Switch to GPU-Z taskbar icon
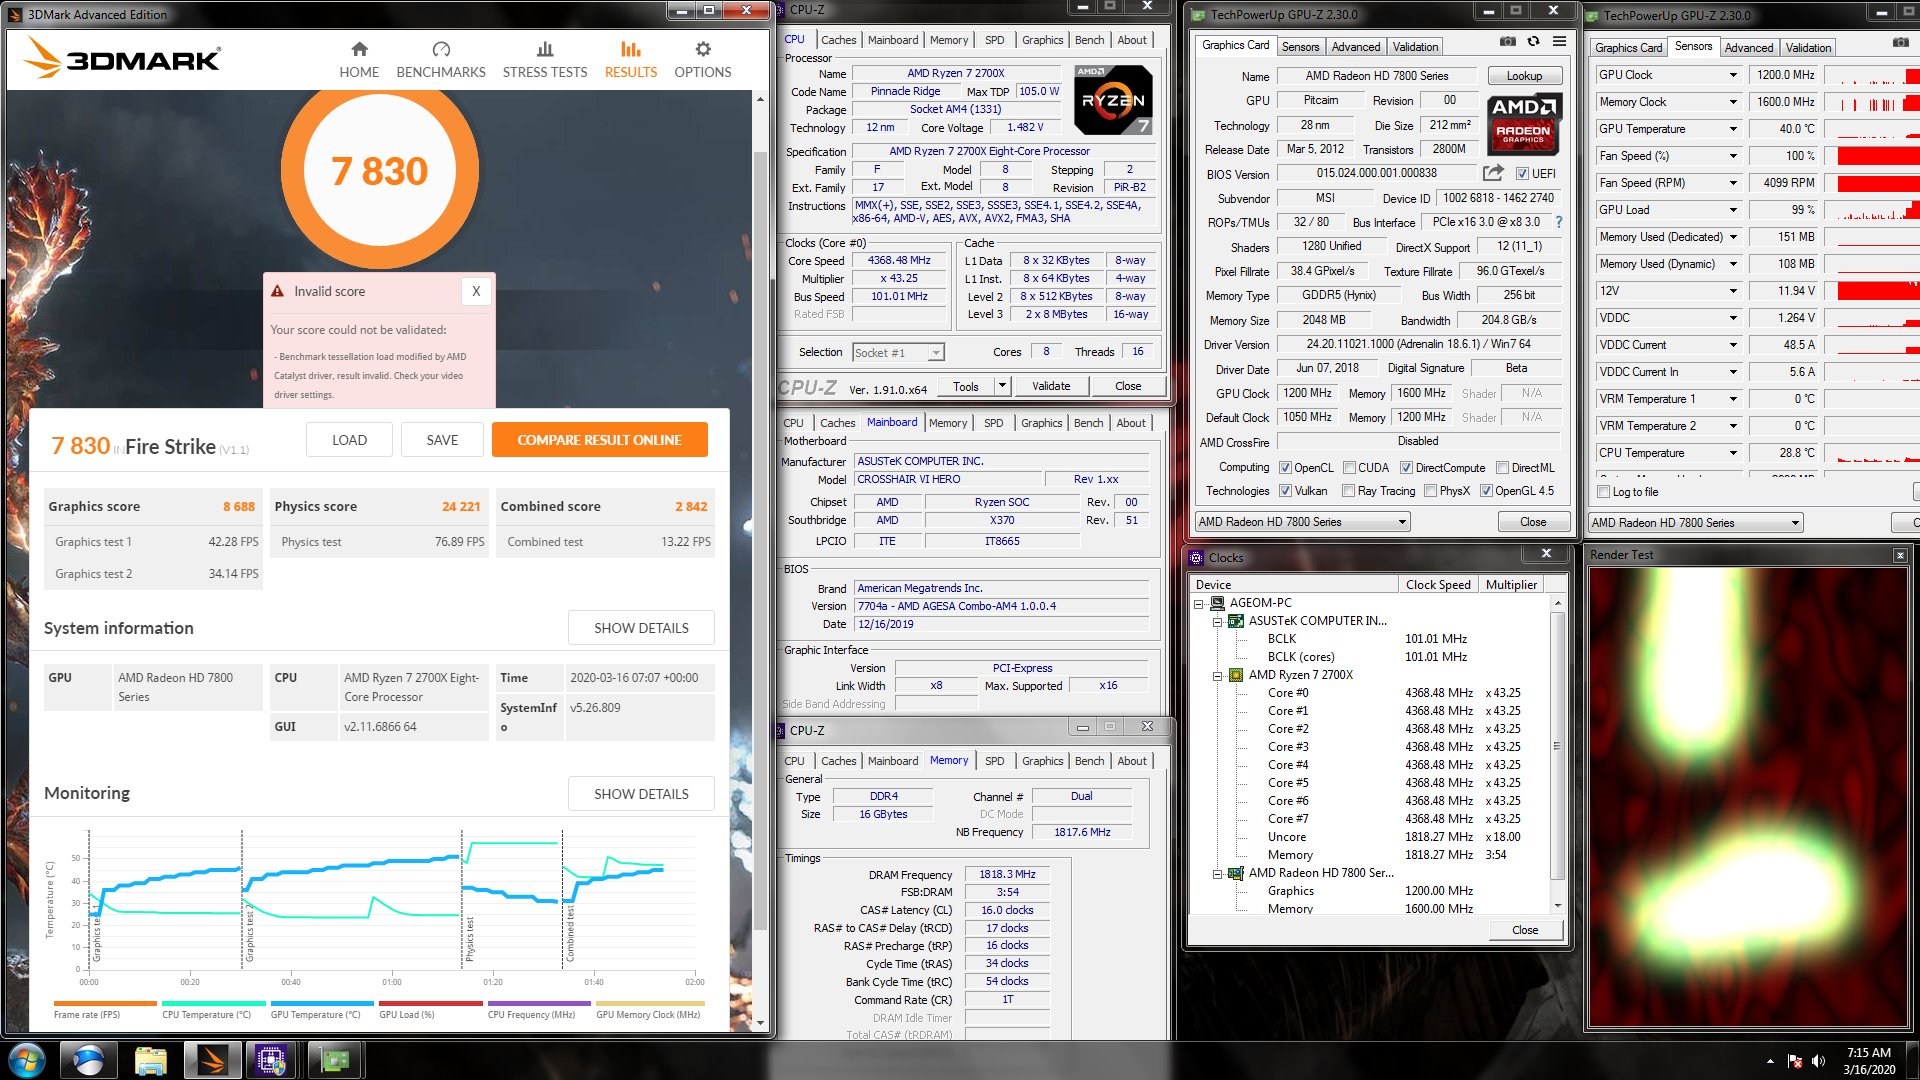Screen dimensions: 1920x1080 [334, 1060]
